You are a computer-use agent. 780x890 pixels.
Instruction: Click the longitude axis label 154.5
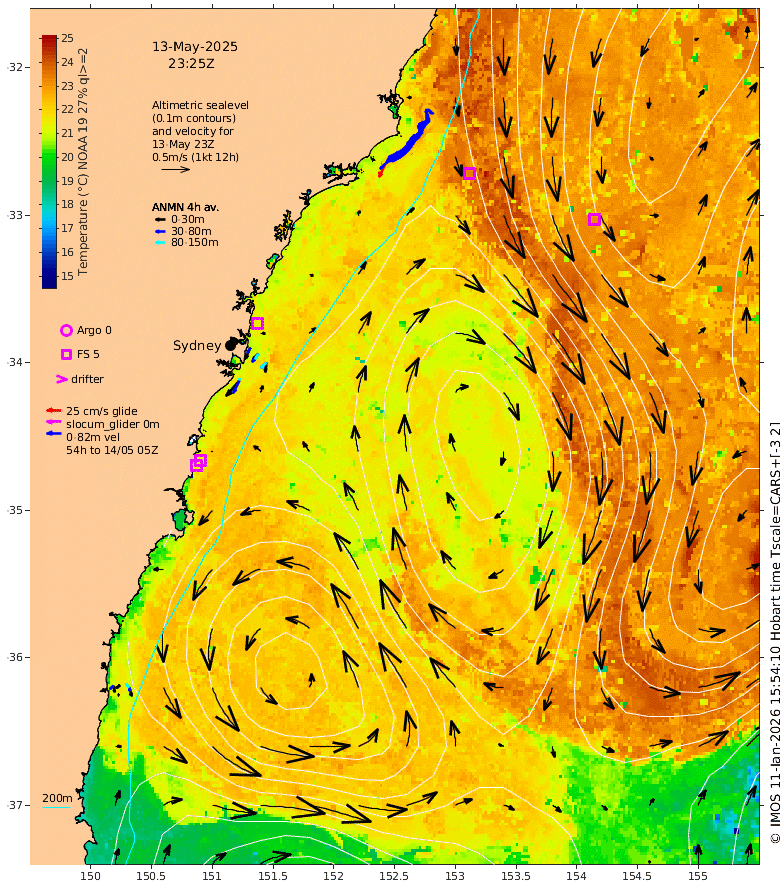(x=637, y=876)
